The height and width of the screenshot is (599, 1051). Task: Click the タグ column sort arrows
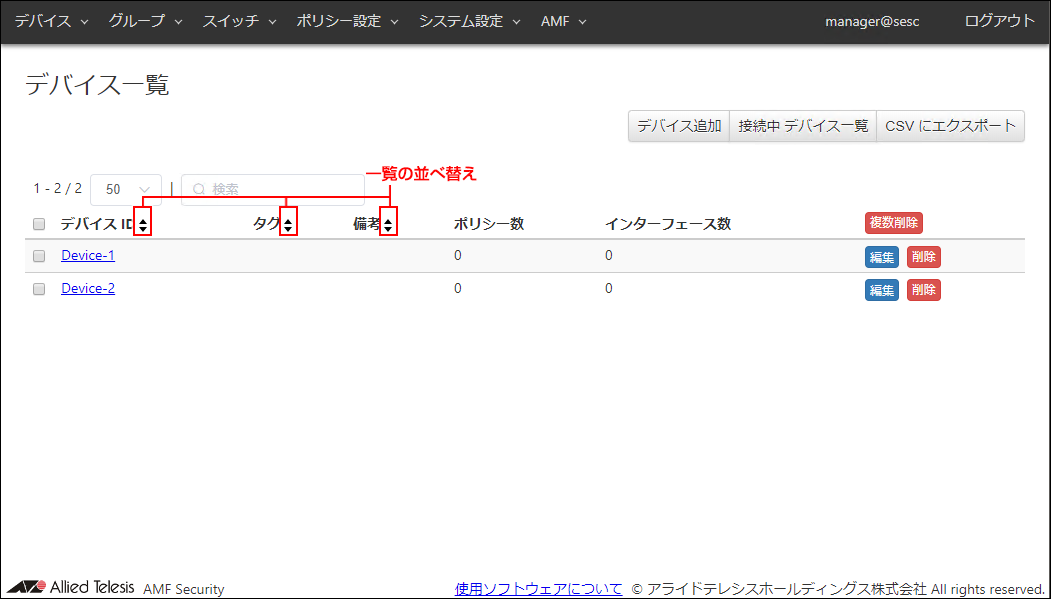(288, 225)
